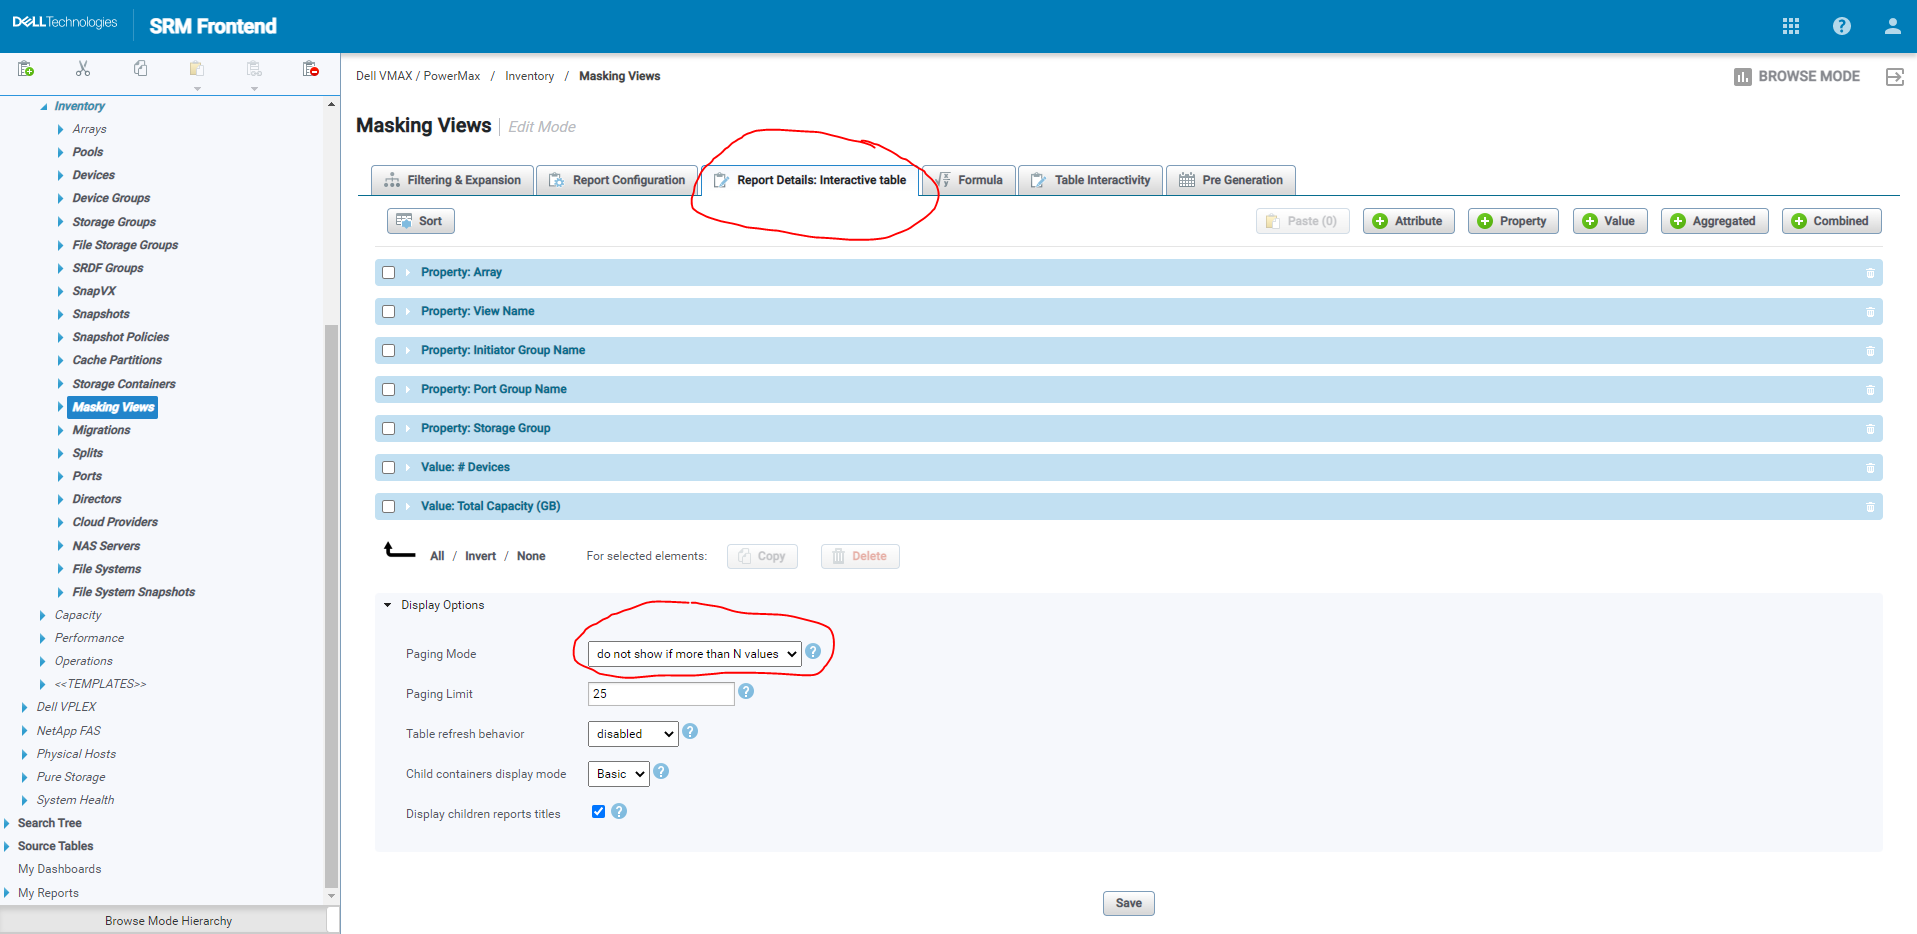Check the Property: View Name checkbox
The width and height of the screenshot is (1917, 934).
[388, 311]
